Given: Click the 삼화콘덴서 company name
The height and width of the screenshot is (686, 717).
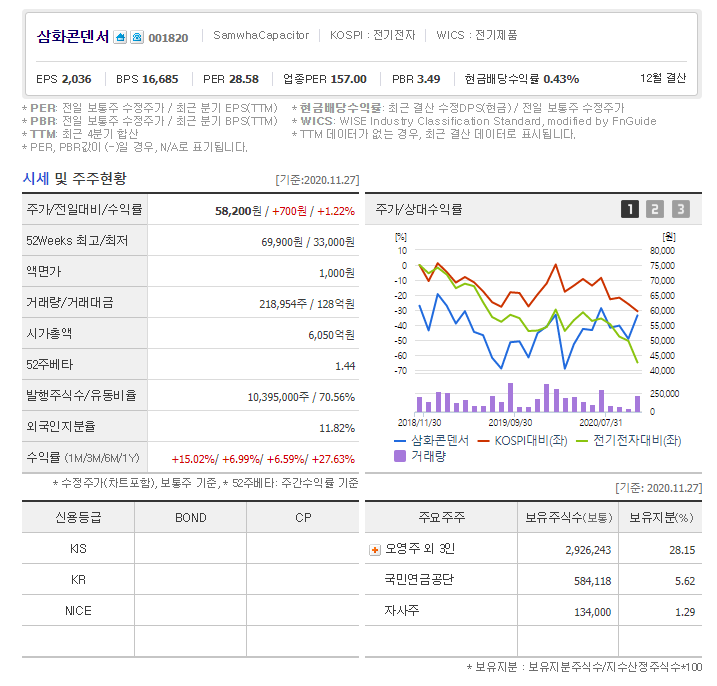Looking at the screenshot, I should [x=73, y=37].
